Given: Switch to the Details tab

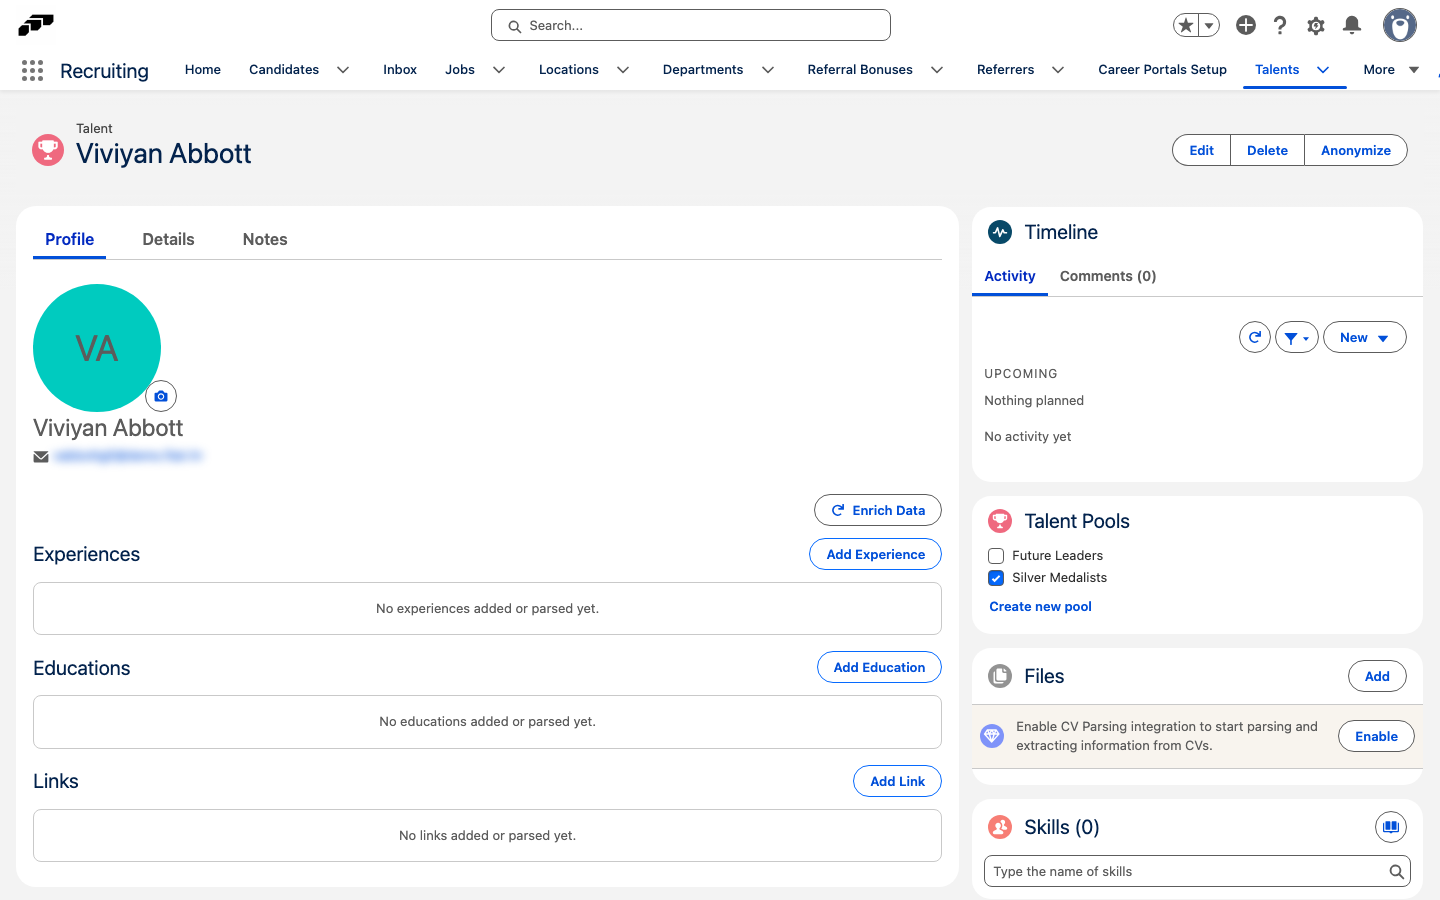Looking at the screenshot, I should point(168,239).
